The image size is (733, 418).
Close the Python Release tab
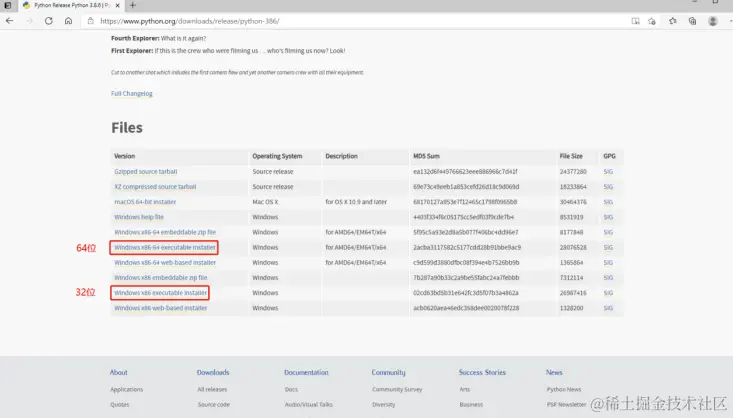click(117, 6)
